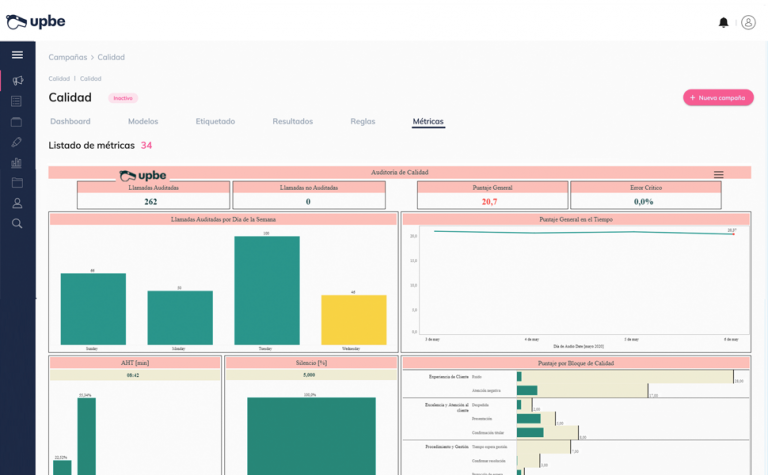This screenshot has width=768, height=475.
Task: Go to the Resultados tab
Action: pos(292,121)
